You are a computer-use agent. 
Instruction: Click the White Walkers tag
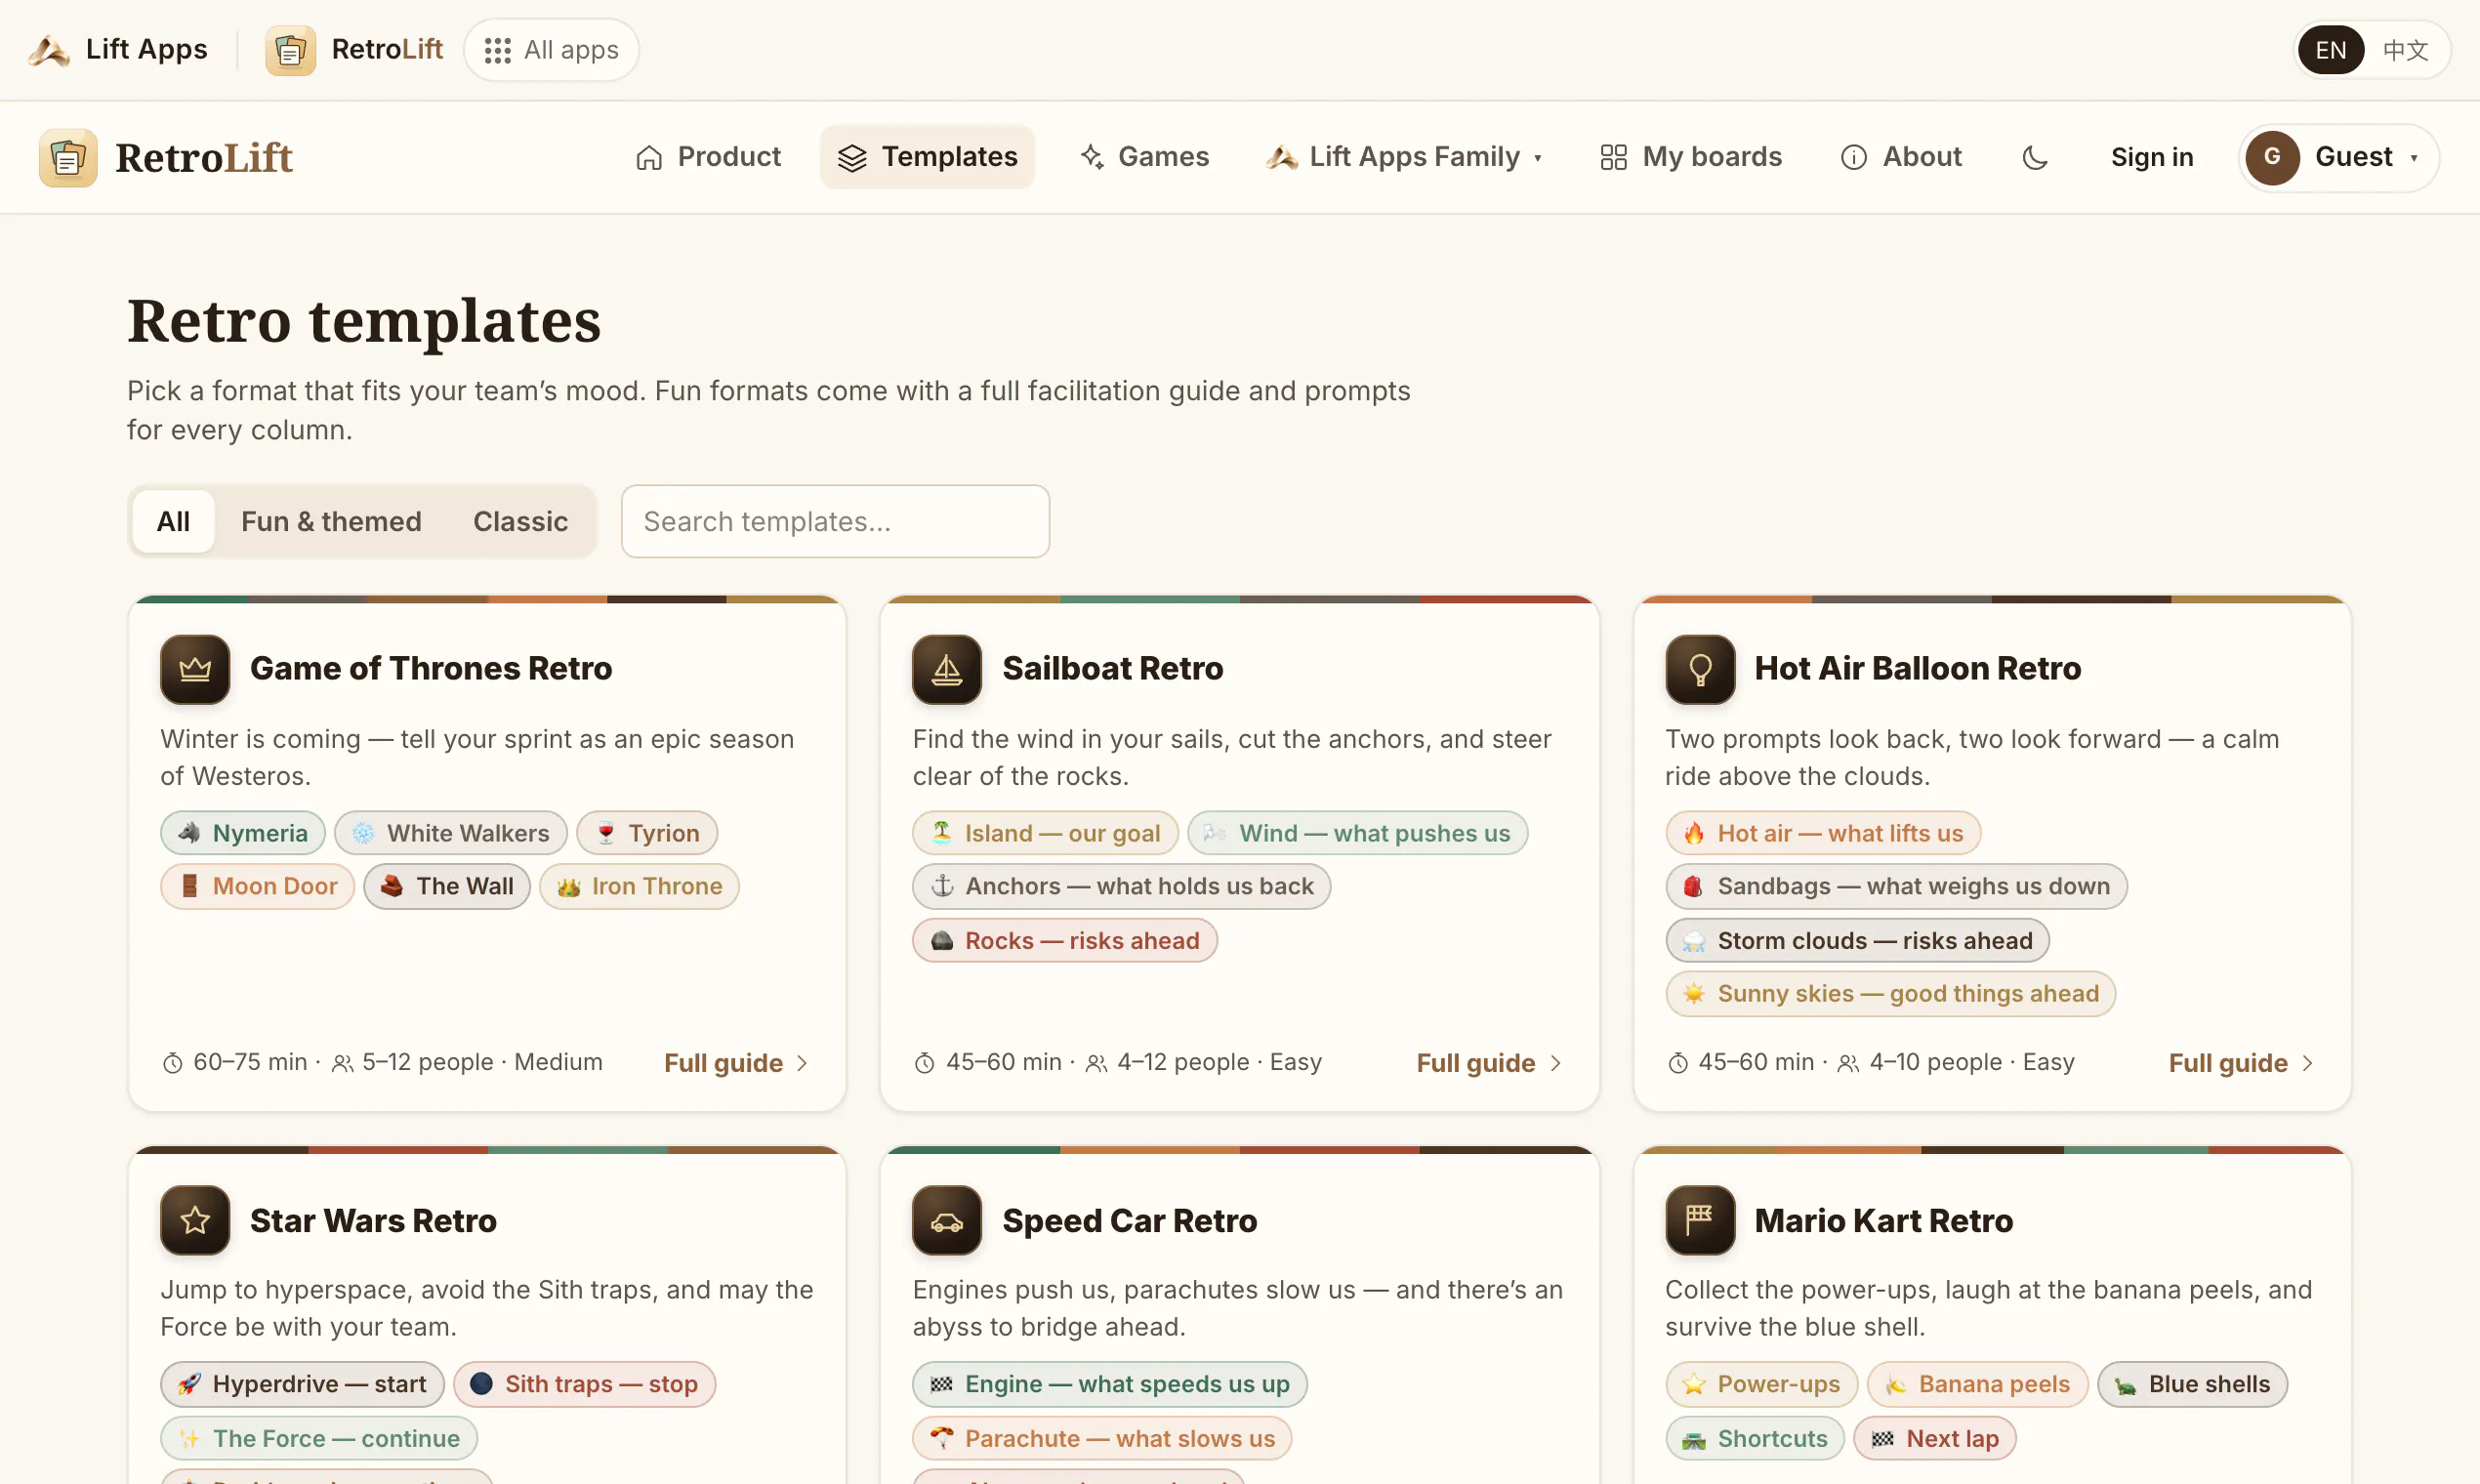[x=451, y=833]
